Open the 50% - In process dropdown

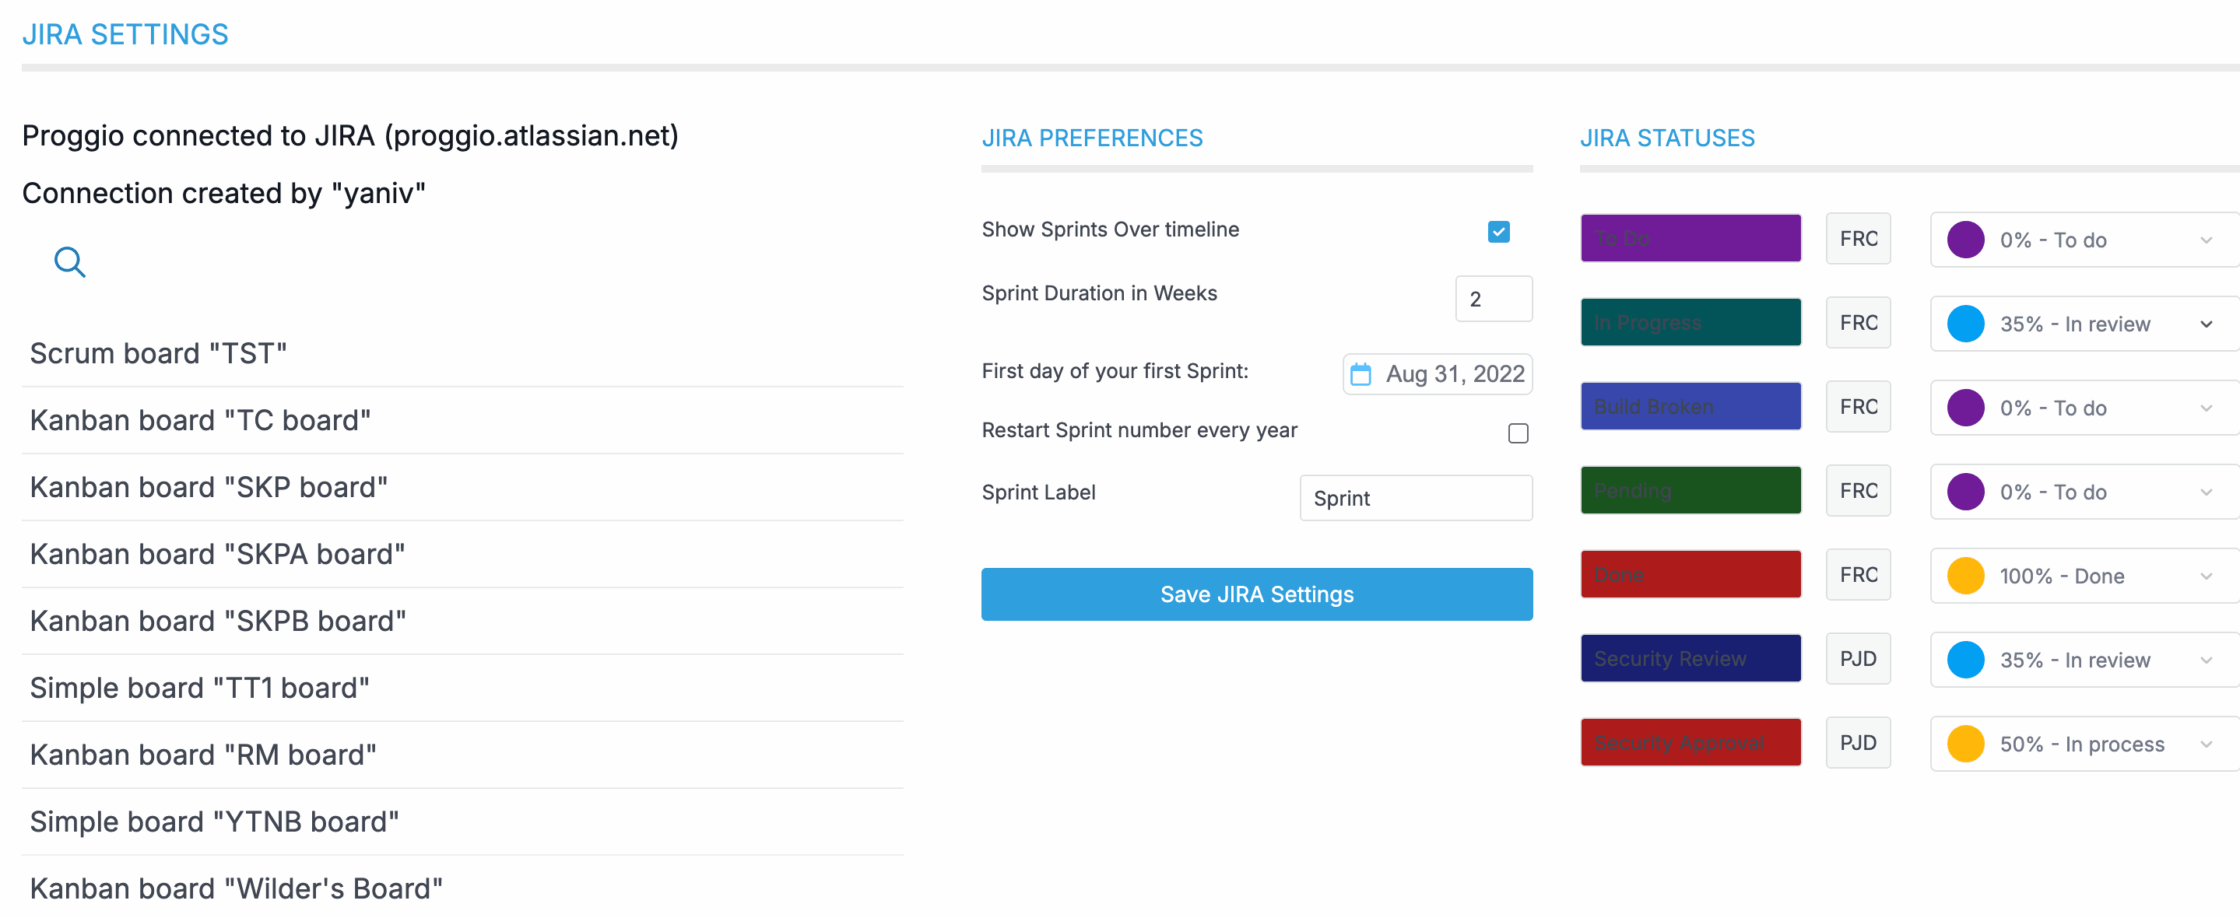(x=2084, y=744)
